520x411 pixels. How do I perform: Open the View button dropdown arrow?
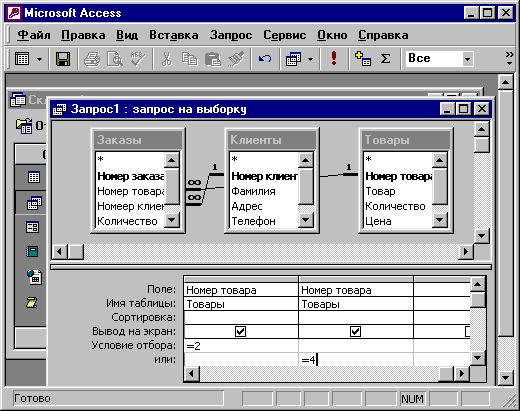point(39,59)
